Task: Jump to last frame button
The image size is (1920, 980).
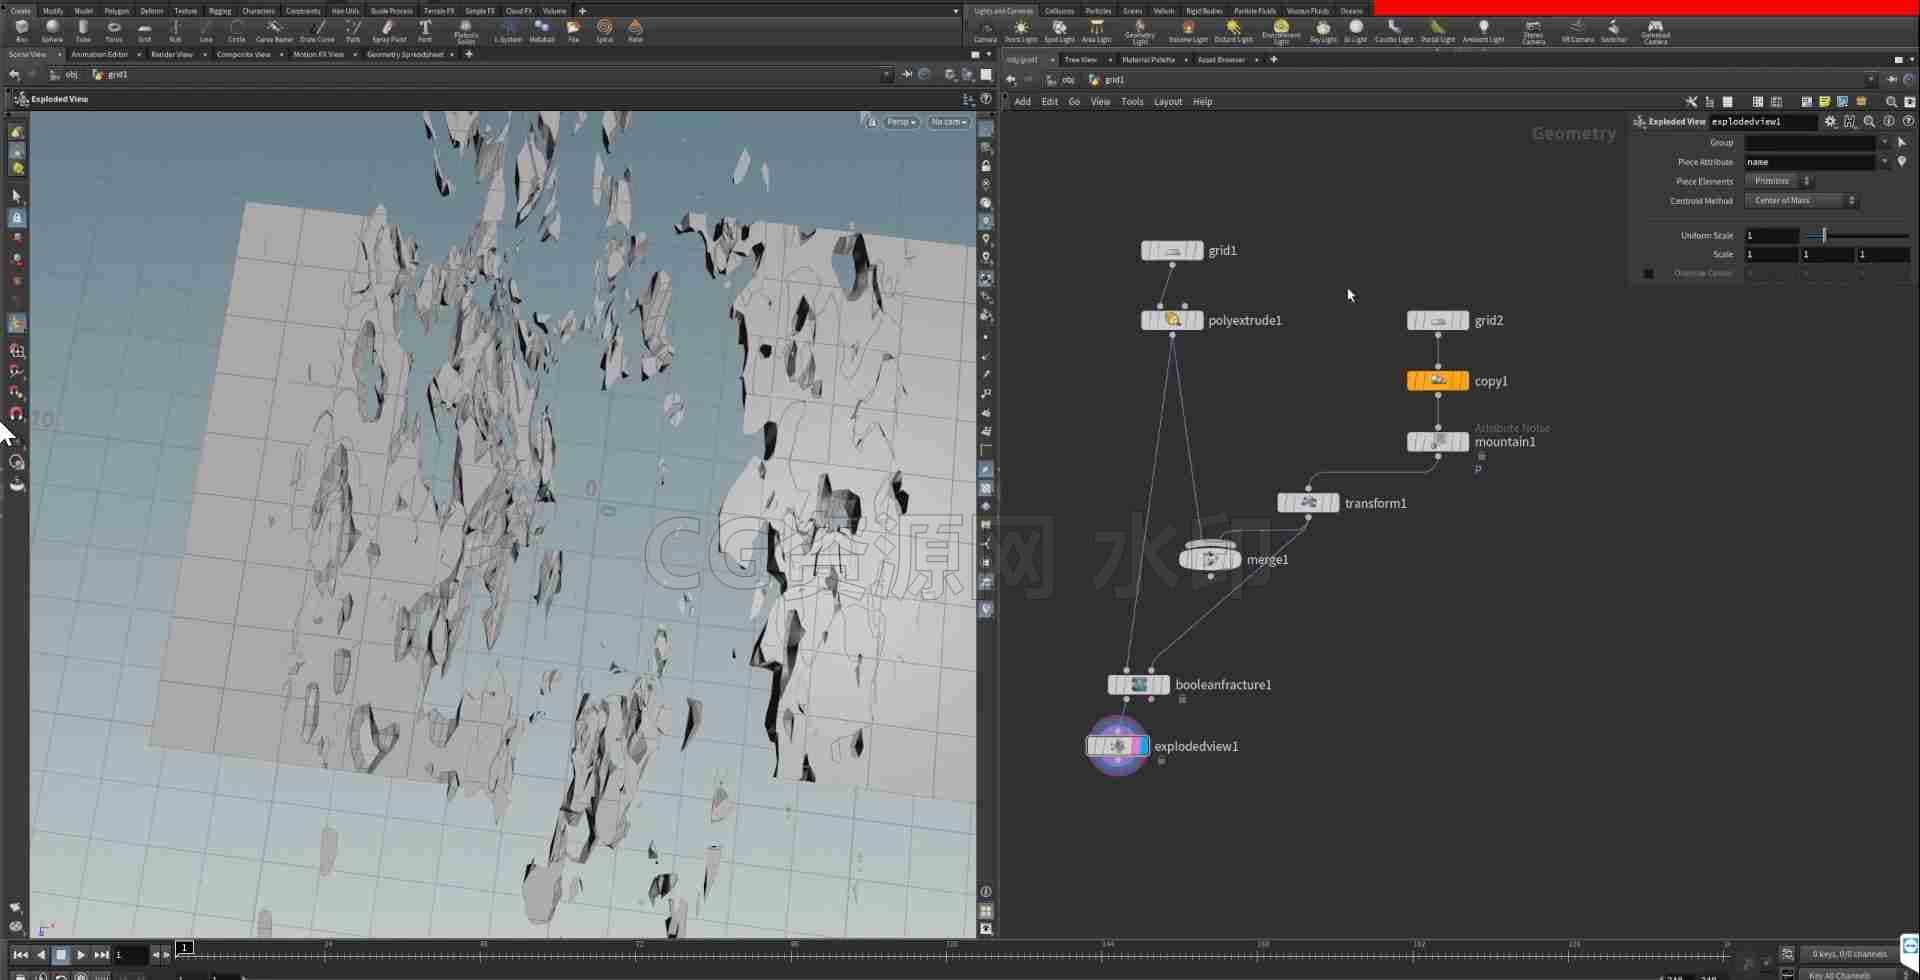Action: tap(101, 955)
